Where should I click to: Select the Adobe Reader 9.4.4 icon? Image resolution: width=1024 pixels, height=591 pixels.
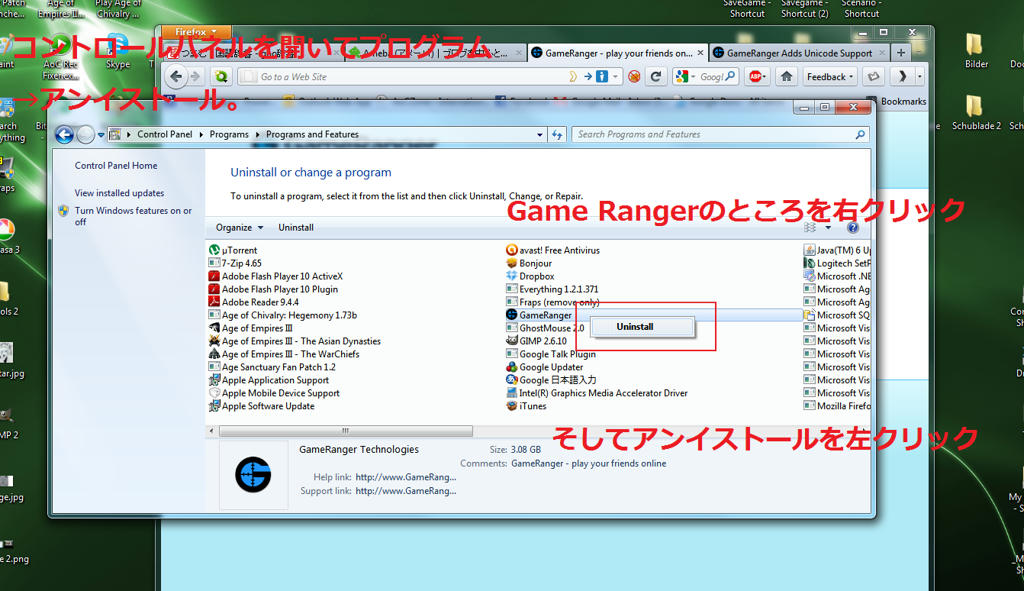click(214, 302)
